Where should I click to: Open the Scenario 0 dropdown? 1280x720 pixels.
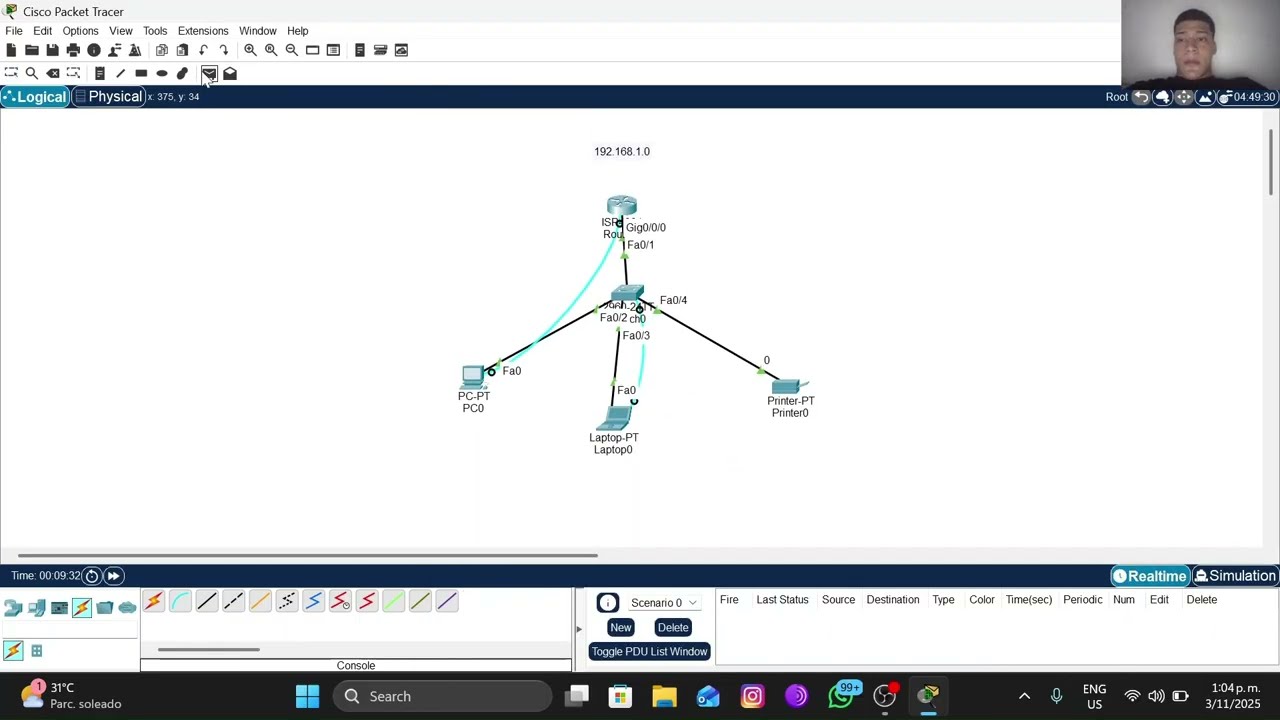point(663,603)
